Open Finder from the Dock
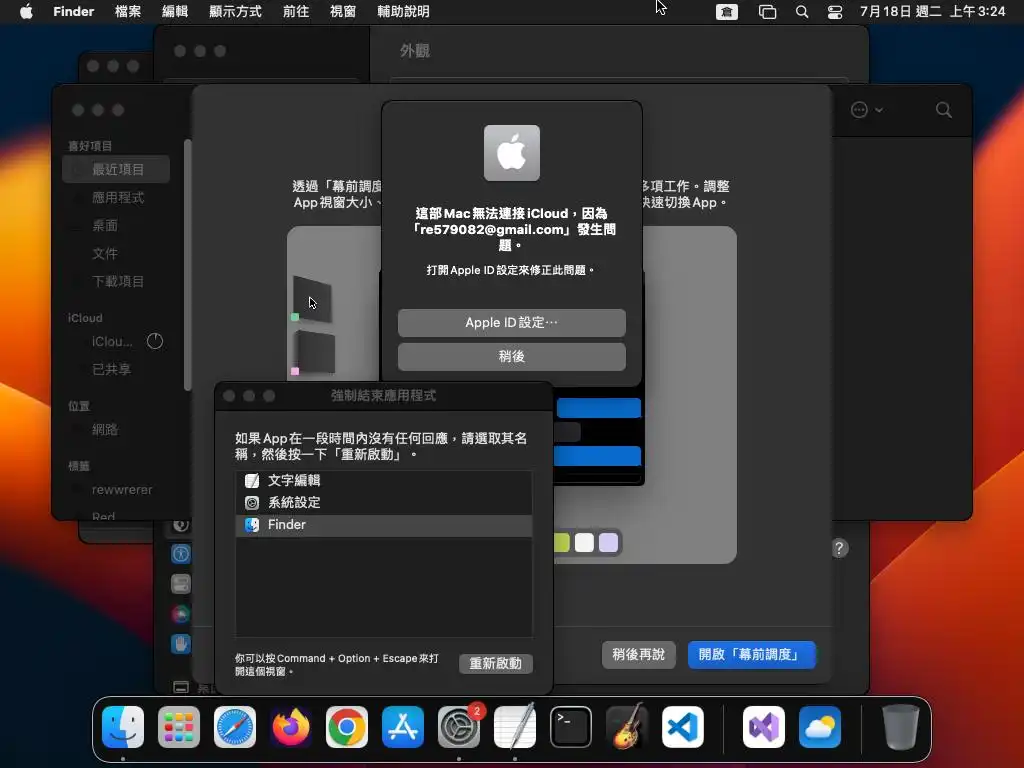The width and height of the screenshot is (1024, 768). (123, 727)
